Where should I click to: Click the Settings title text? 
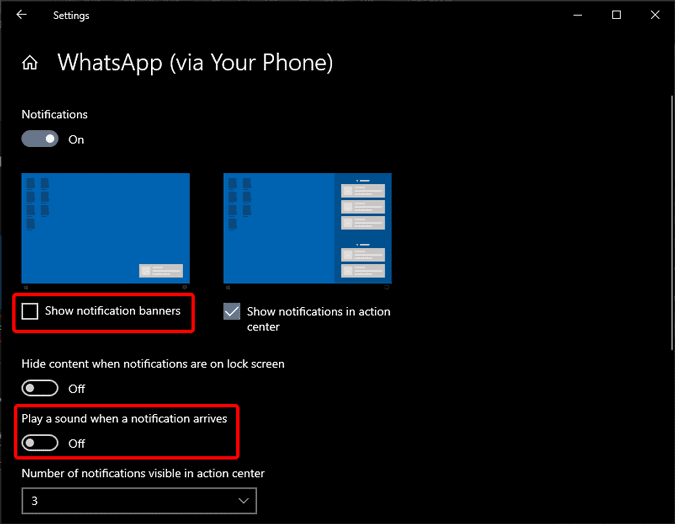tap(71, 16)
